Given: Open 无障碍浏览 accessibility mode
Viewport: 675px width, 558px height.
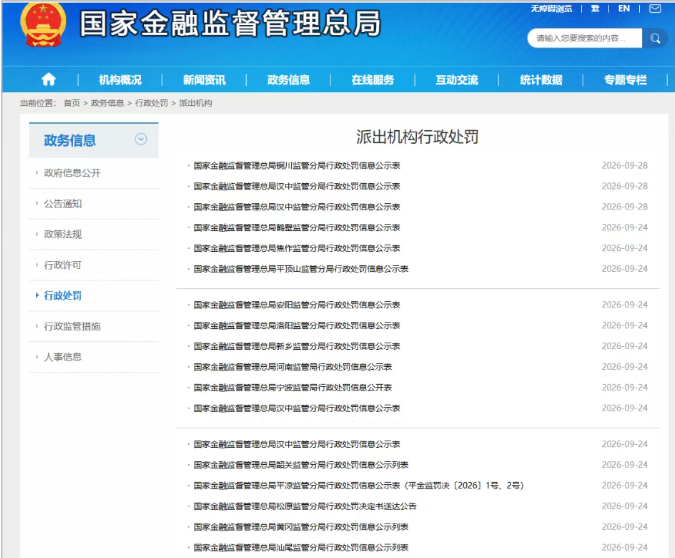Looking at the screenshot, I should [x=551, y=8].
